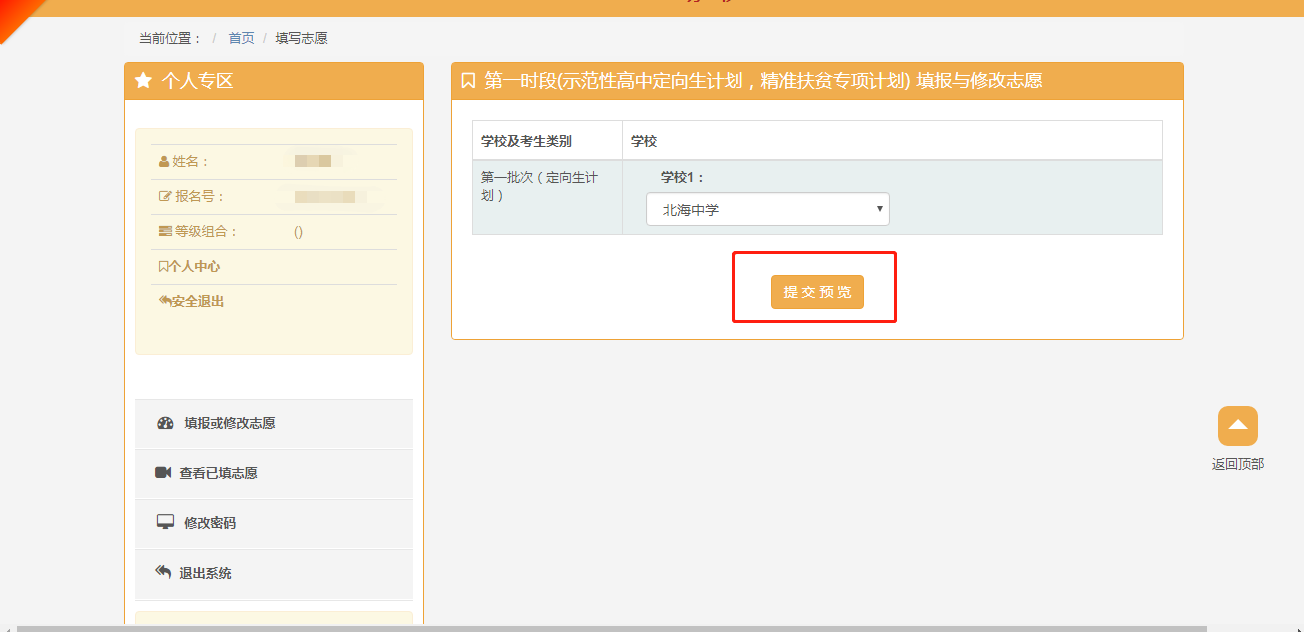The height and width of the screenshot is (632, 1304).
Task: Click the dashboard icon for 填报或修改志愿
Action: [166, 423]
